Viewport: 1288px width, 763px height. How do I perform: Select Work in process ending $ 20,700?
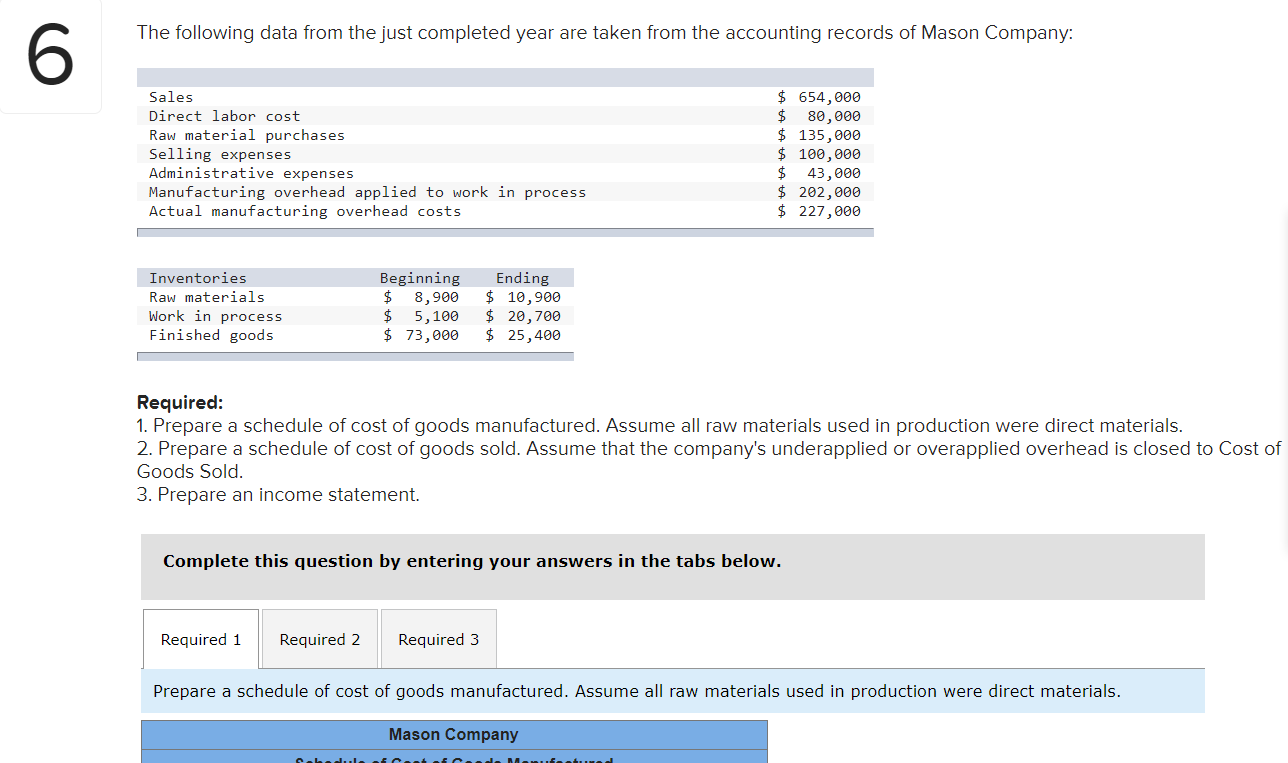pyautogui.click(x=523, y=316)
